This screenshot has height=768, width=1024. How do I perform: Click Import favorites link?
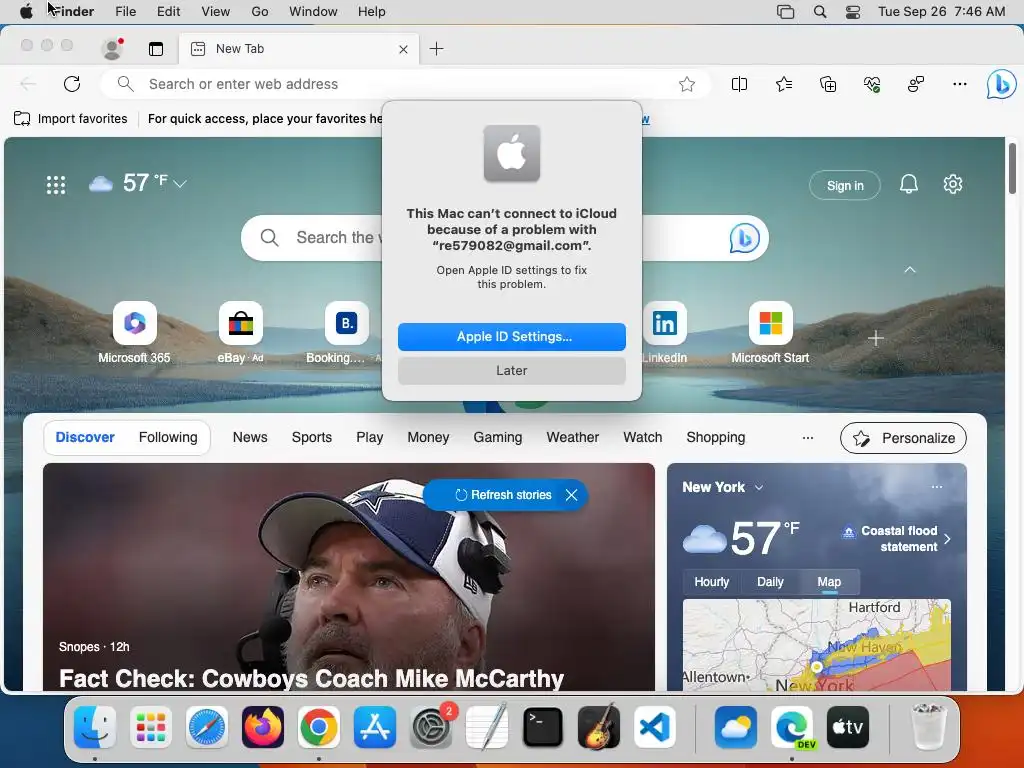71,119
